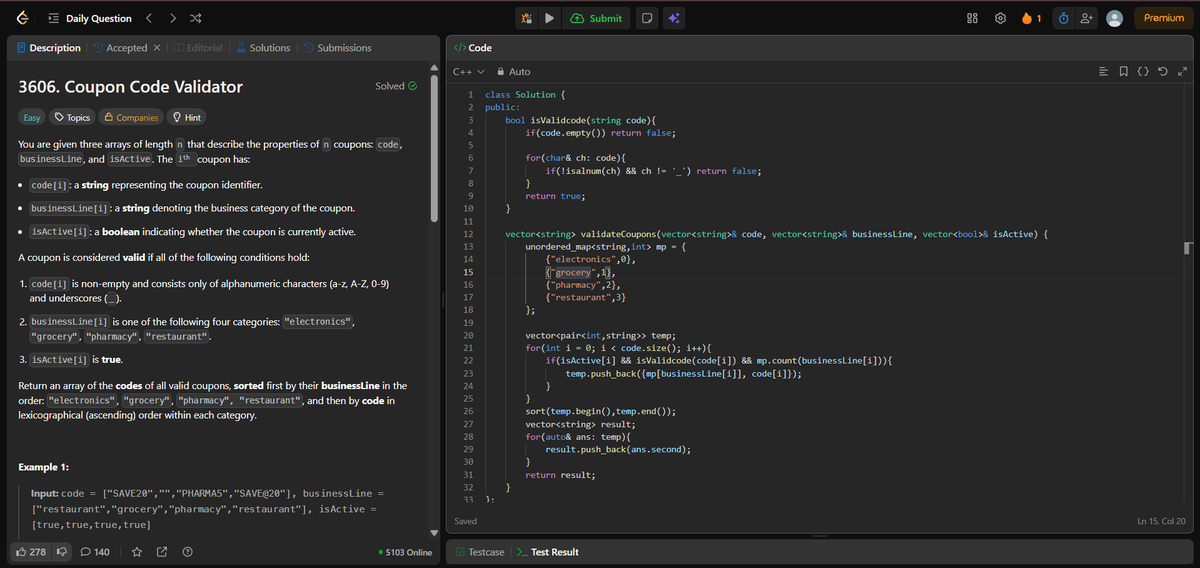The height and width of the screenshot is (568, 1200).
Task: Click the 5103 Online indicator
Action: (406, 552)
